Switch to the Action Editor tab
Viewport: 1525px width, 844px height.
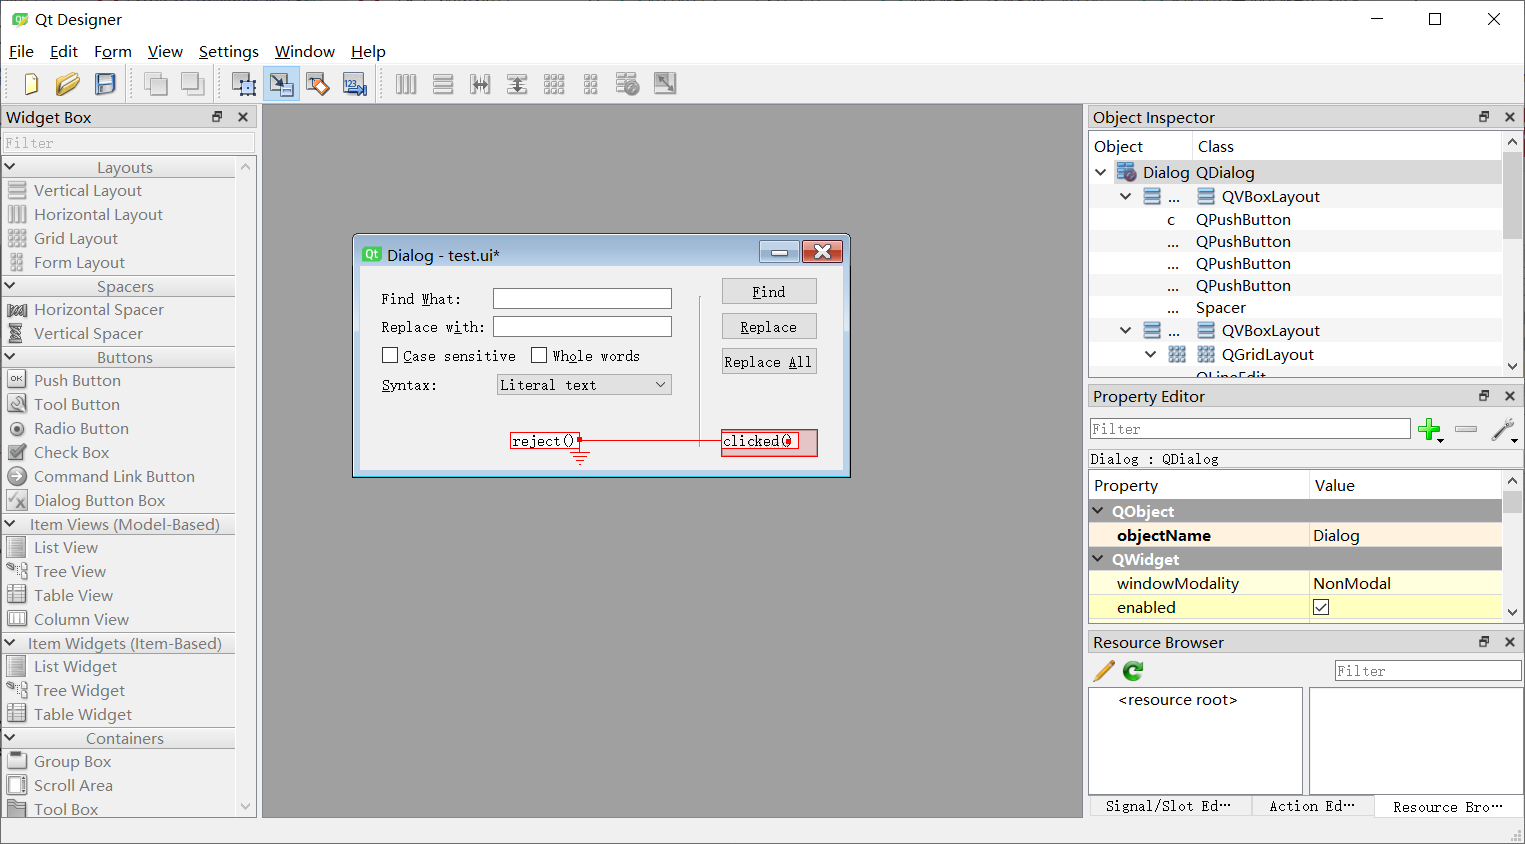pyautogui.click(x=1312, y=806)
